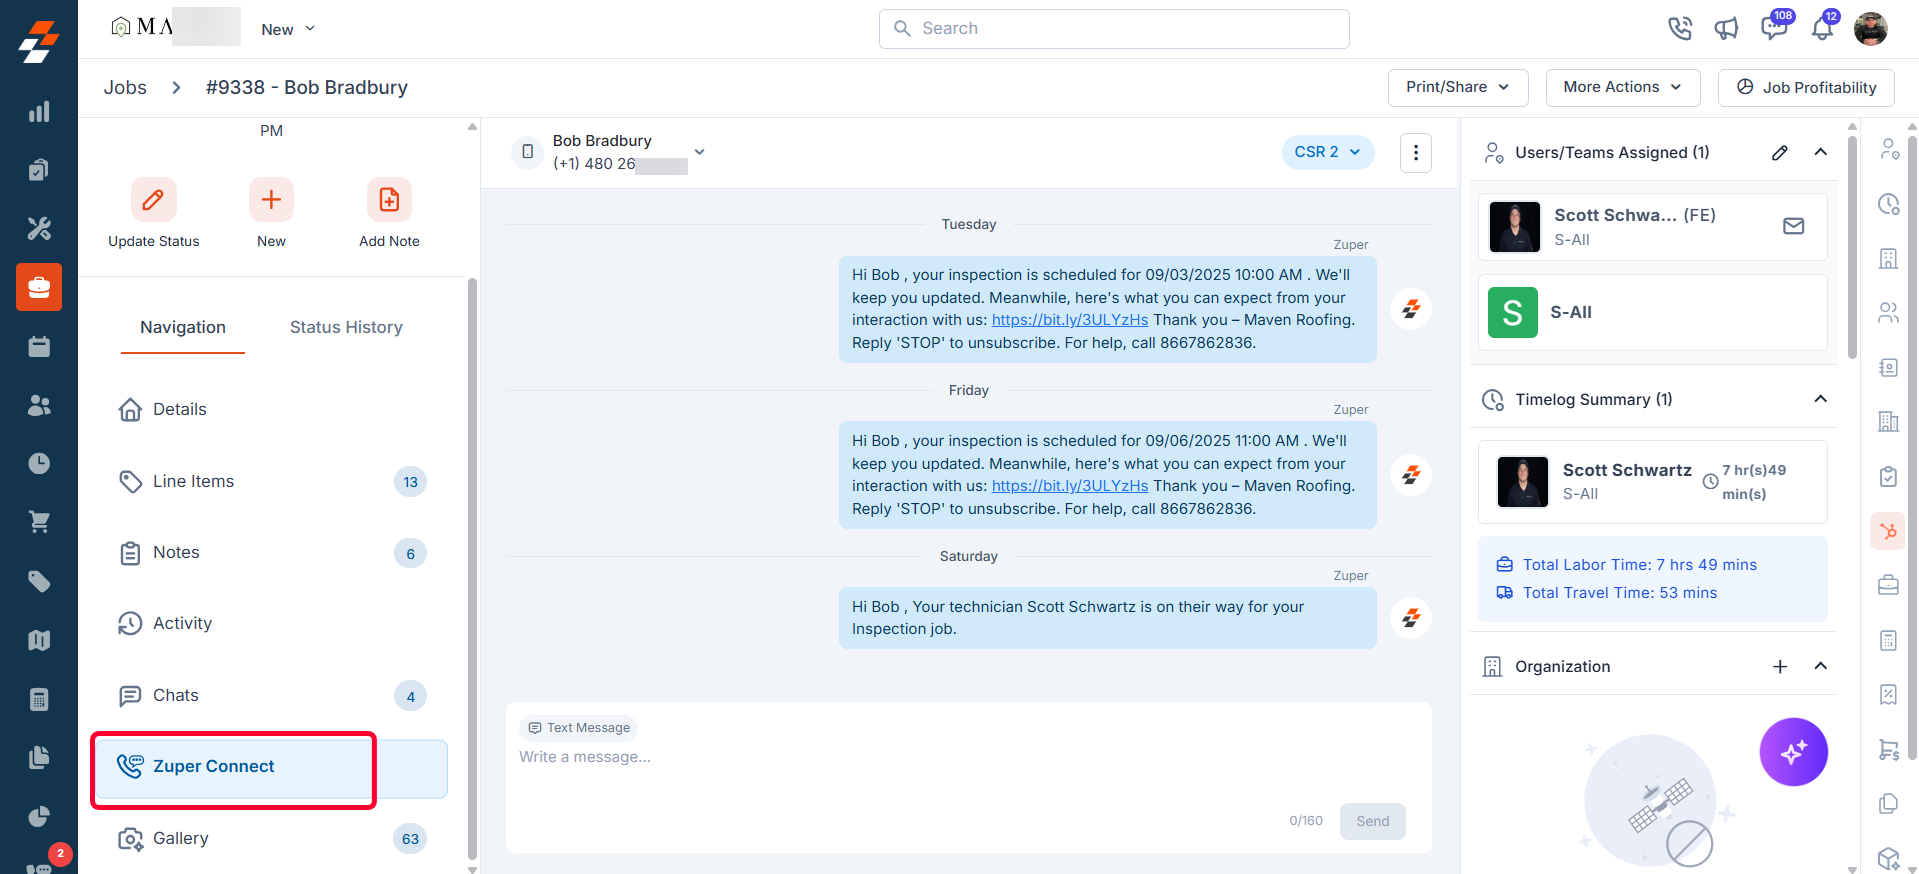This screenshot has height=874, width=1919.
Task: Switch to the Status History tab
Action: 346,328
